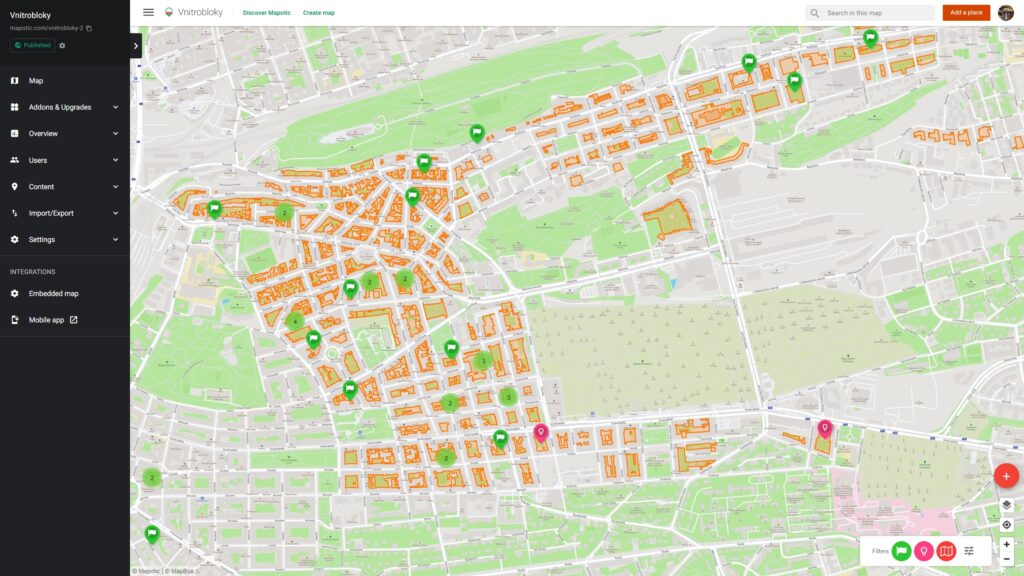The width and height of the screenshot is (1024, 576).
Task: Click the Filters label
Action: 880,551
